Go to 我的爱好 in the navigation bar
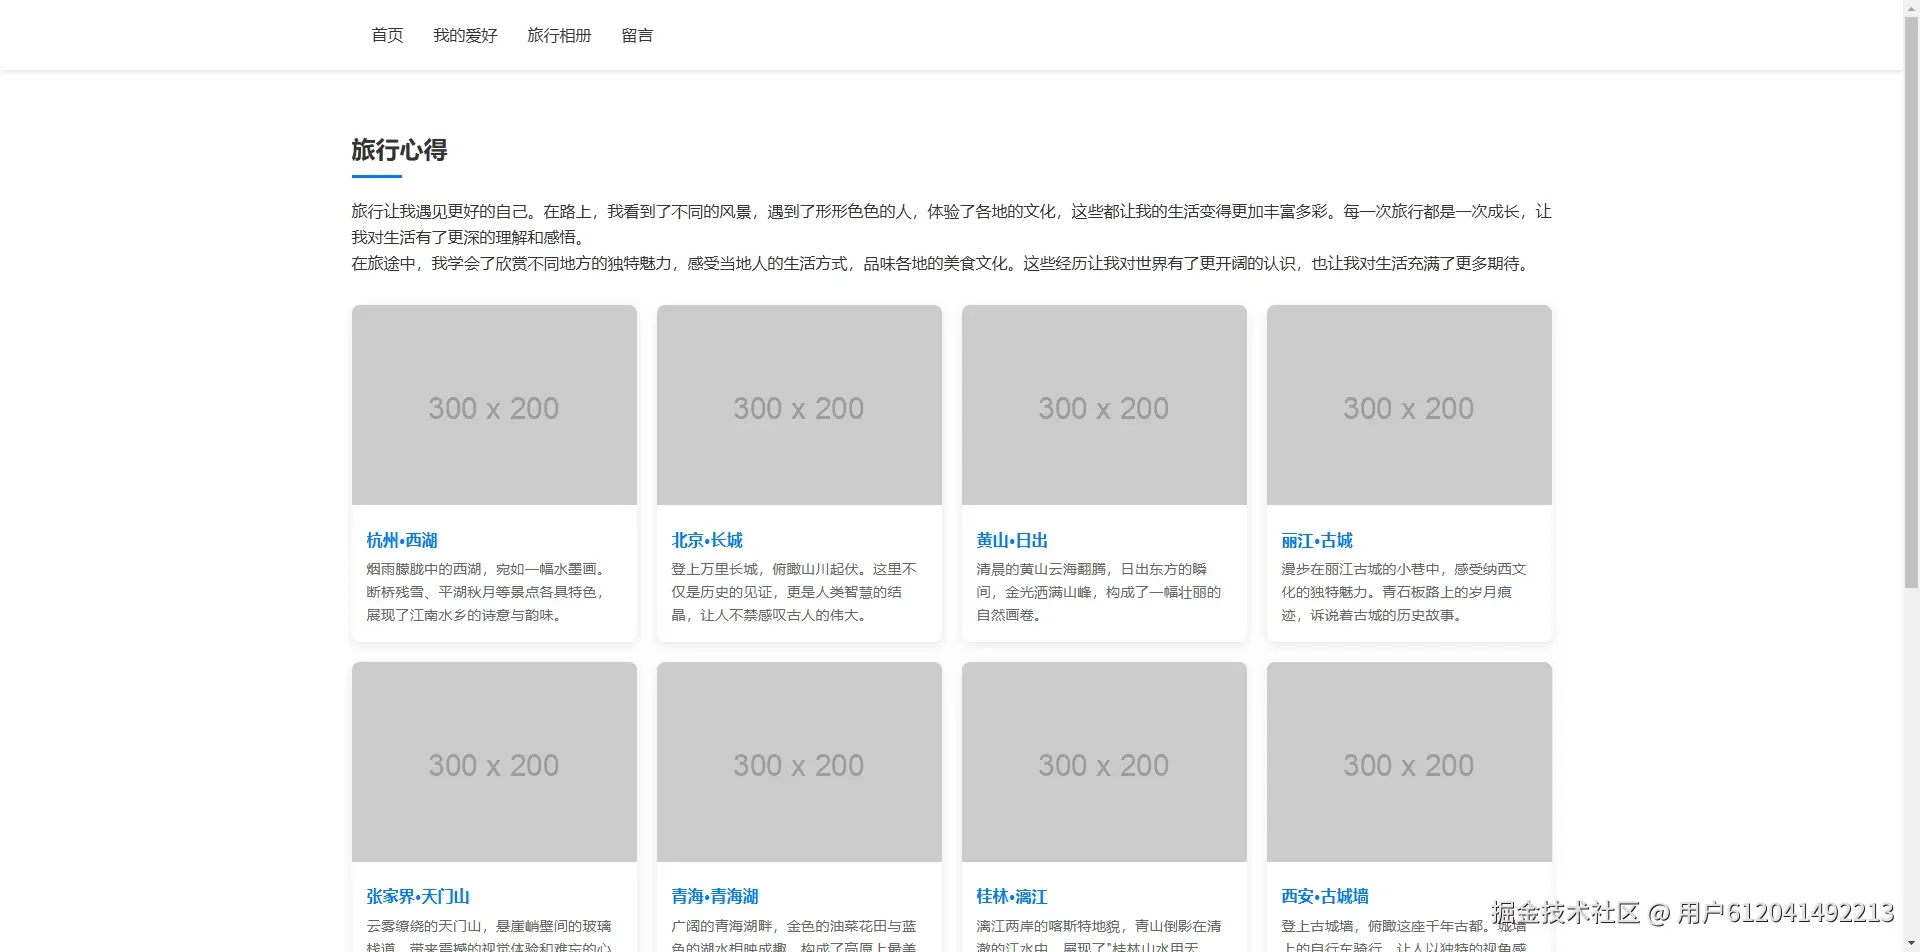This screenshot has height=952, width=1920. tap(465, 35)
